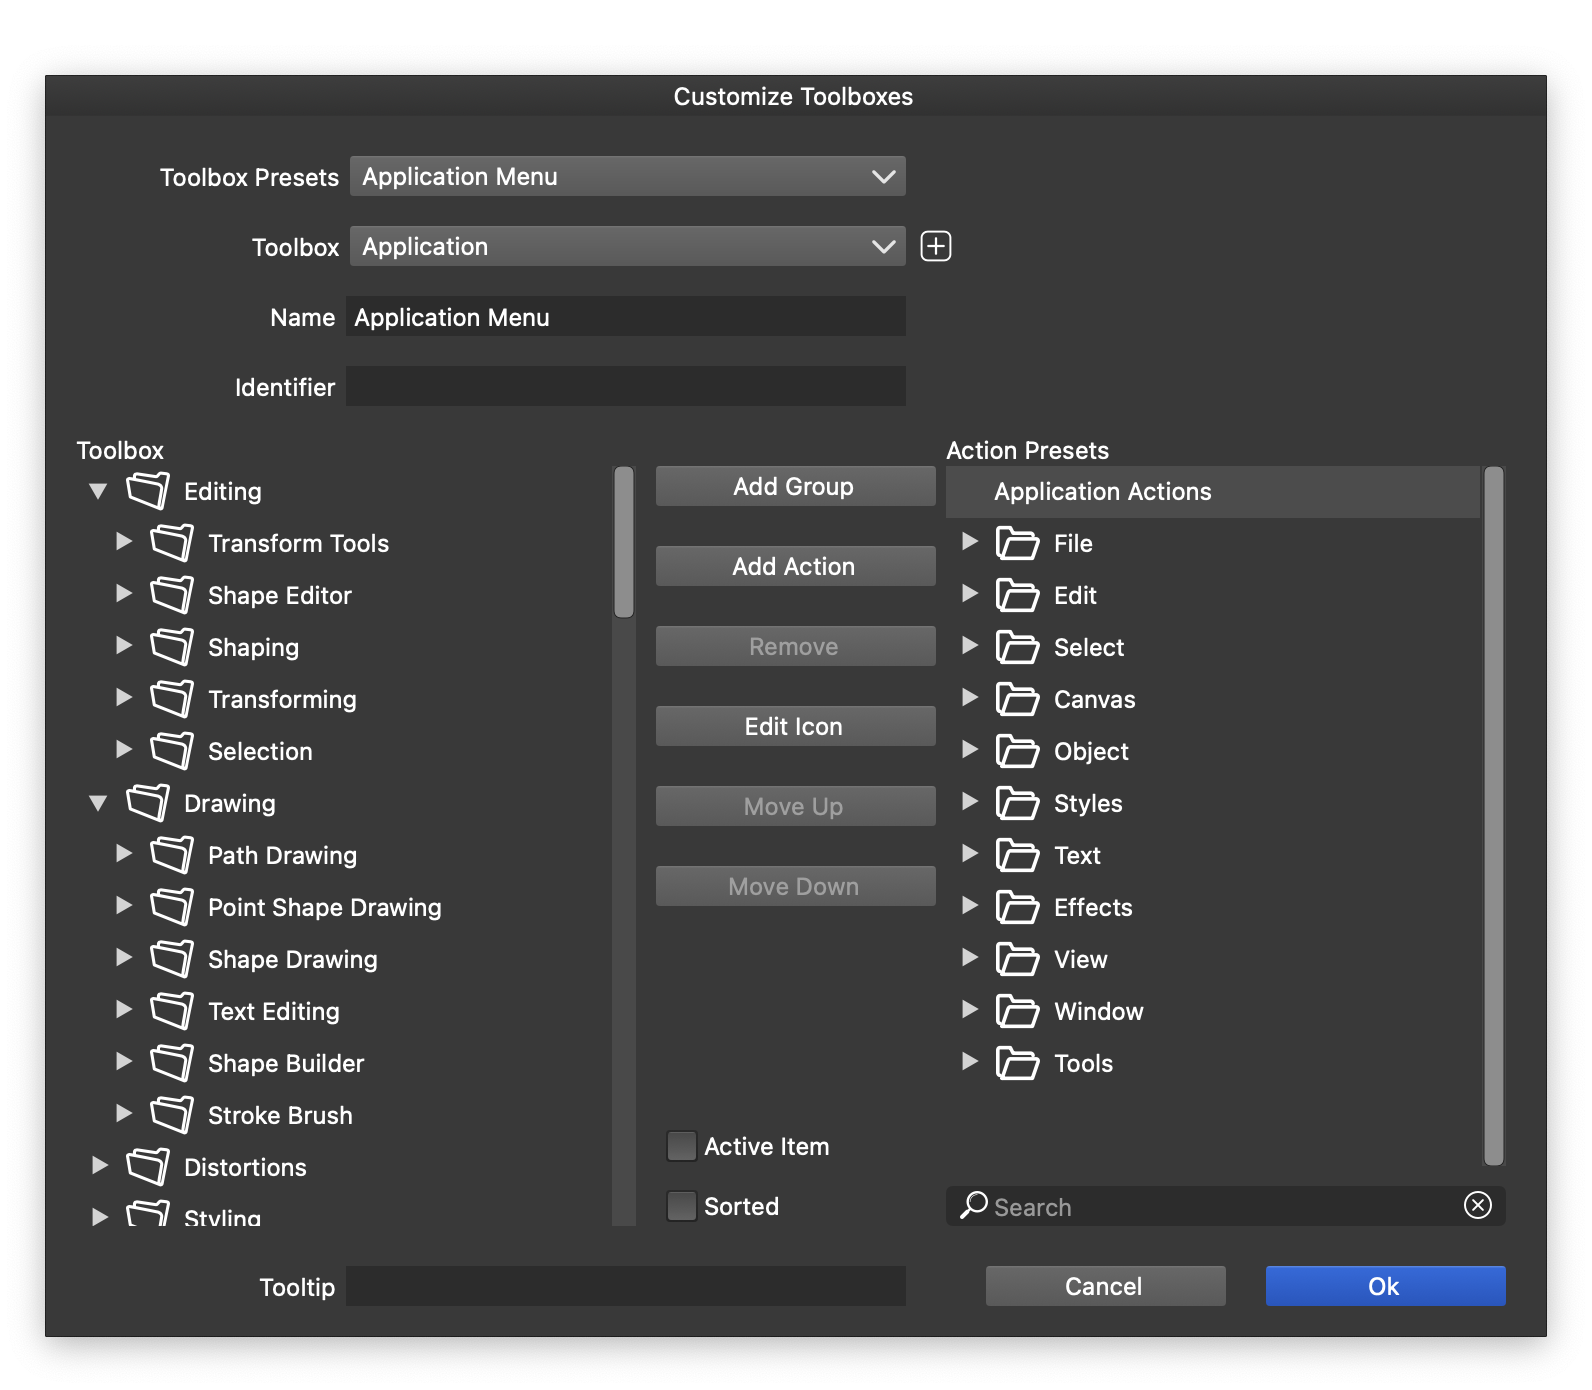The image size is (1592, 1390).
Task: Confirm with the Ok button
Action: (x=1384, y=1286)
